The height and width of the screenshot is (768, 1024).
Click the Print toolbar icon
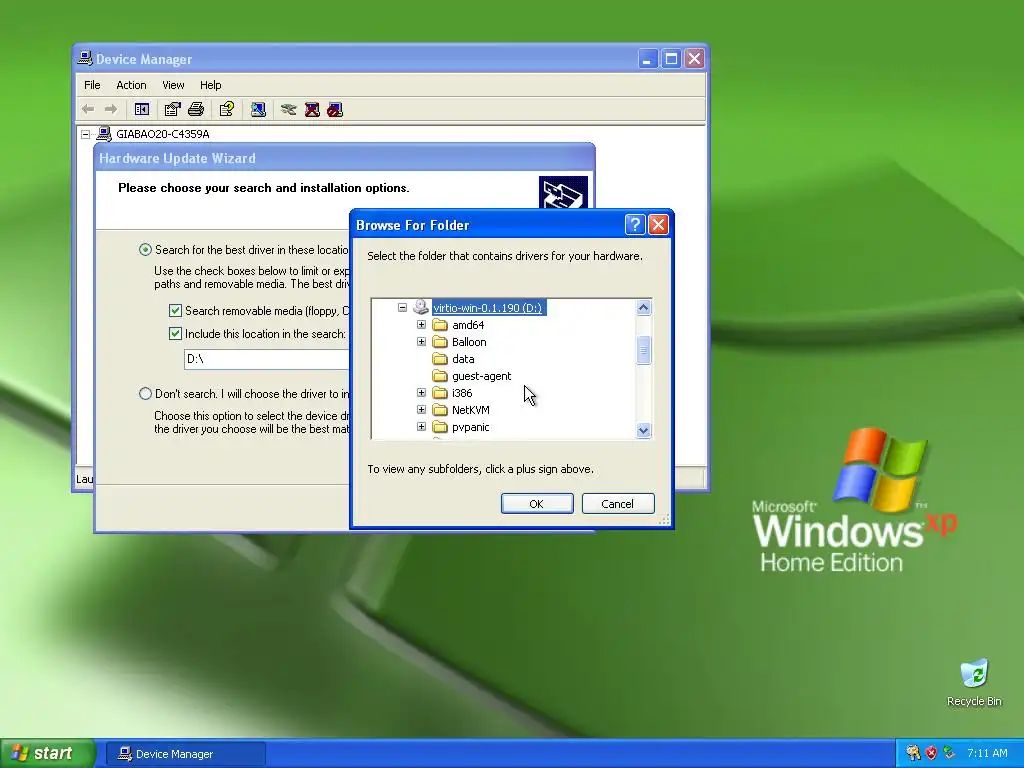point(196,110)
